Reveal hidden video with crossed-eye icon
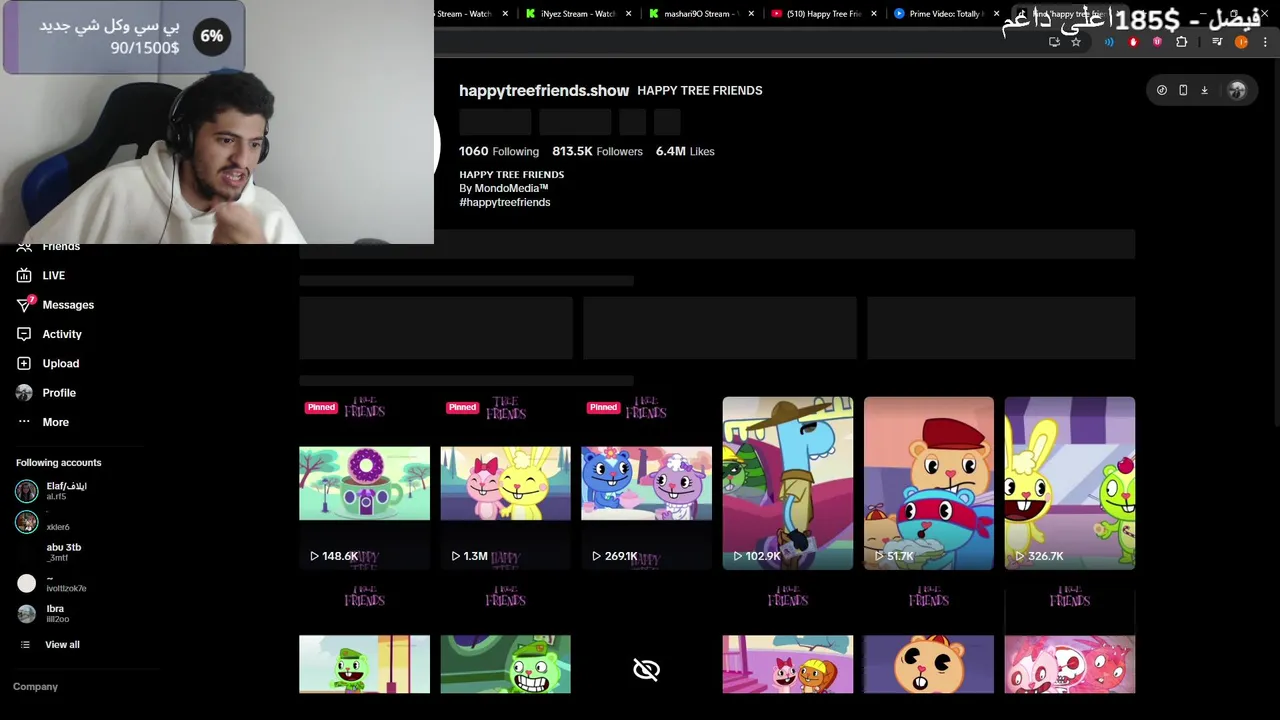 pyautogui.click(x=646, y=669)
